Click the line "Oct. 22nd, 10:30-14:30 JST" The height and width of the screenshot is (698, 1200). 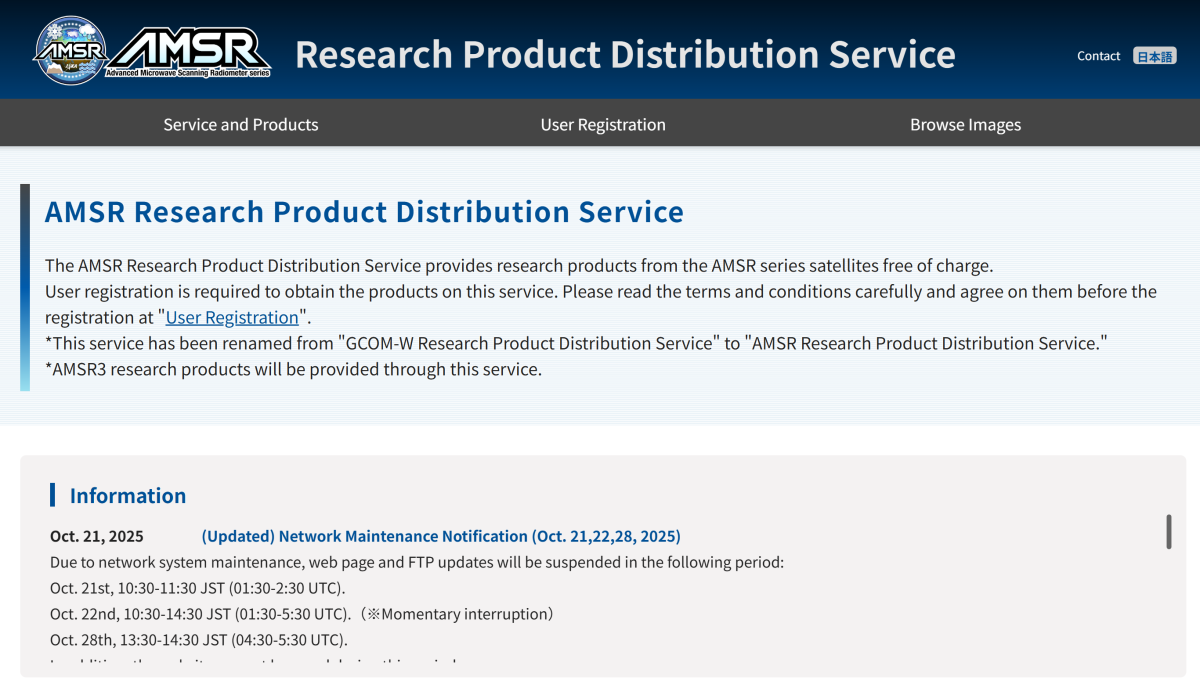[302, 614]
